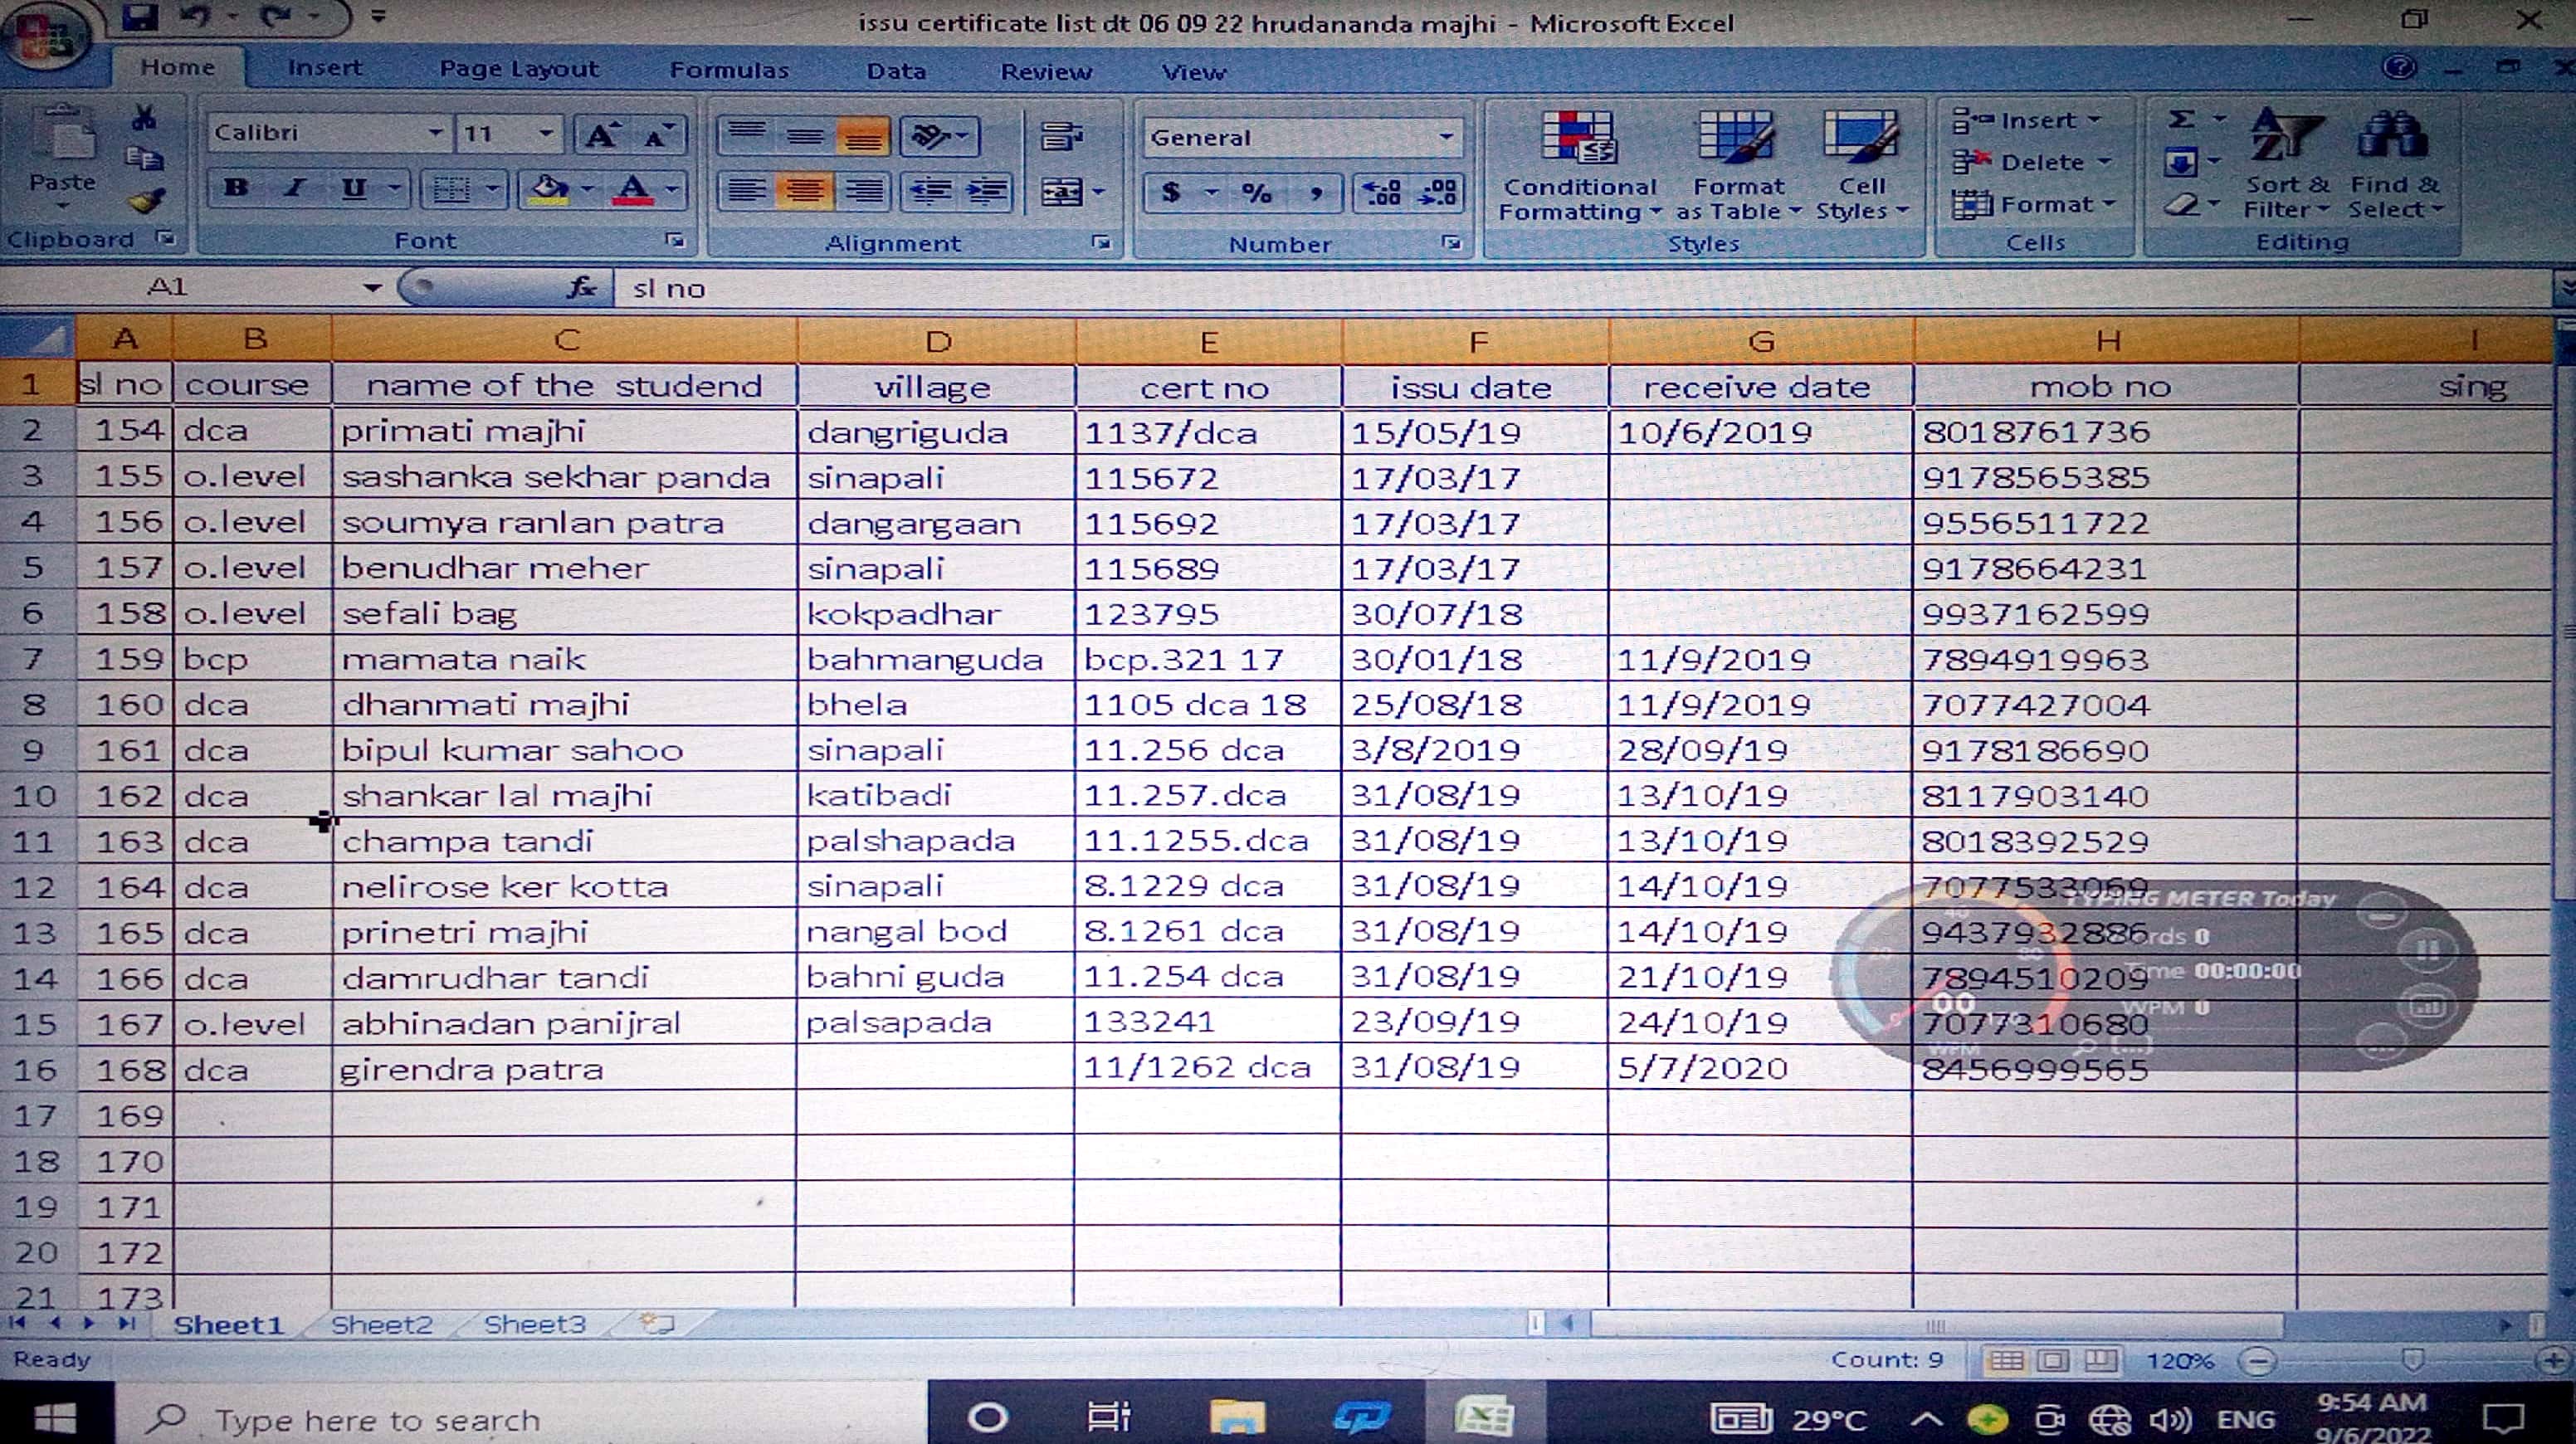
Task: Switch to Sheet2 tab
Action: (x=381, y=1325)
